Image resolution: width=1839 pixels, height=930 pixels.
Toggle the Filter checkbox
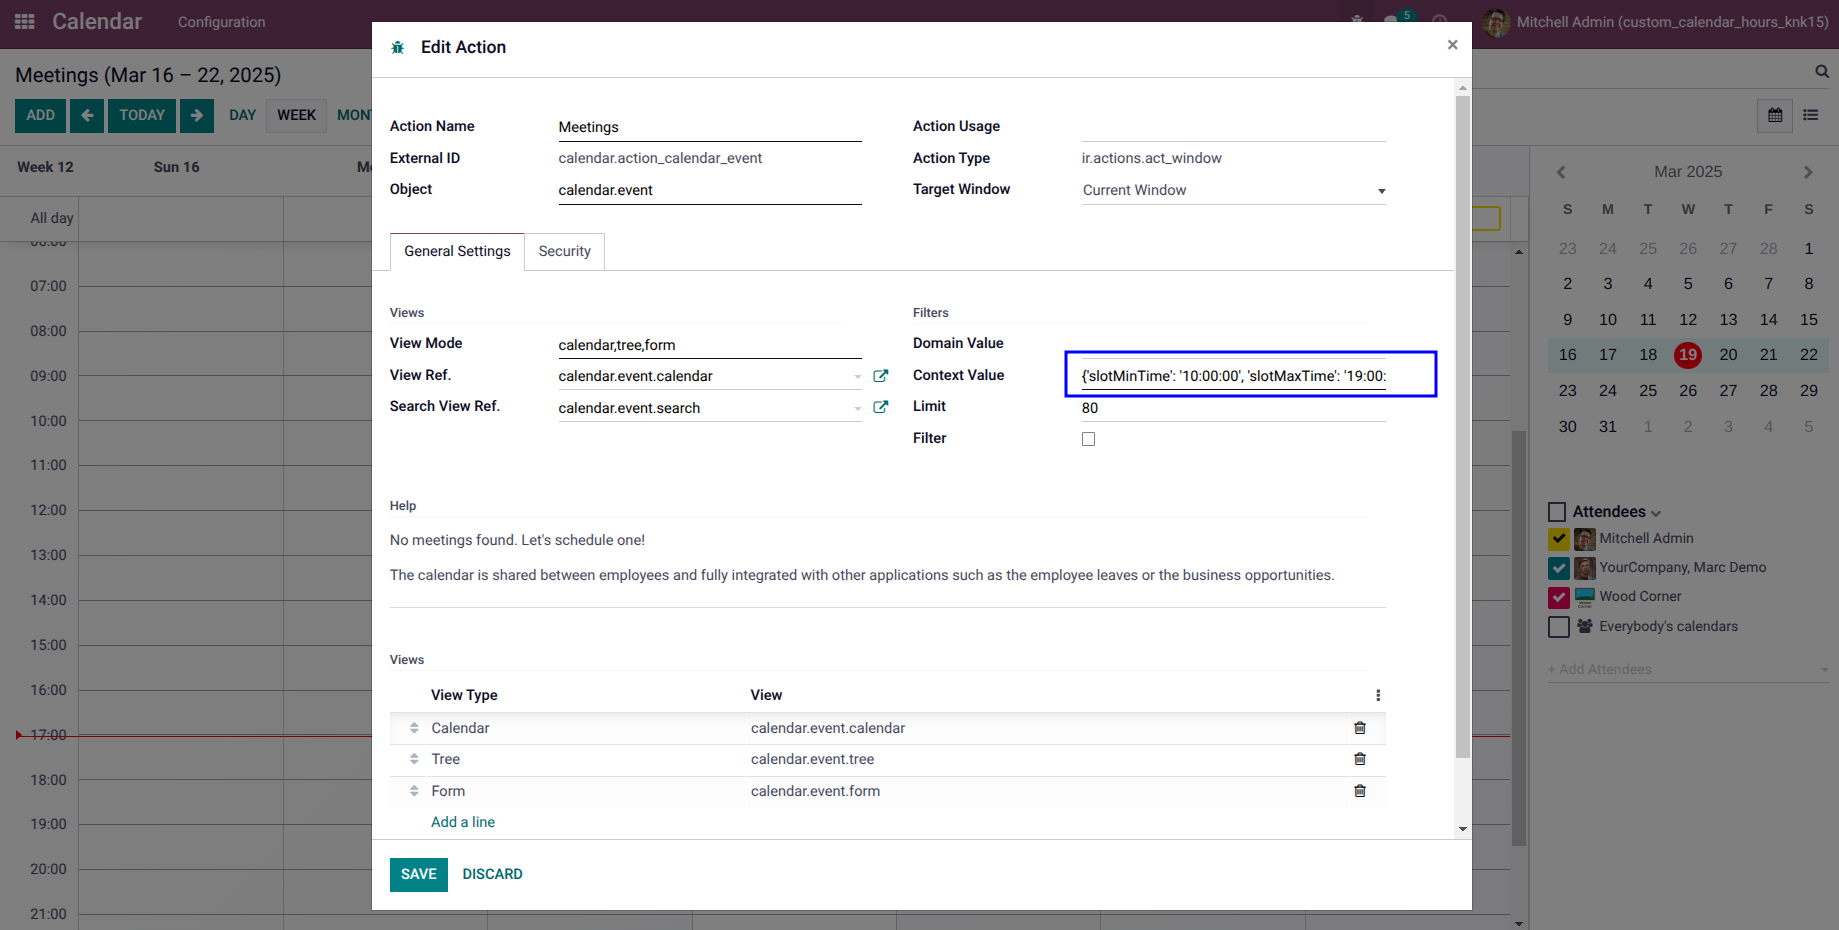1088,439
